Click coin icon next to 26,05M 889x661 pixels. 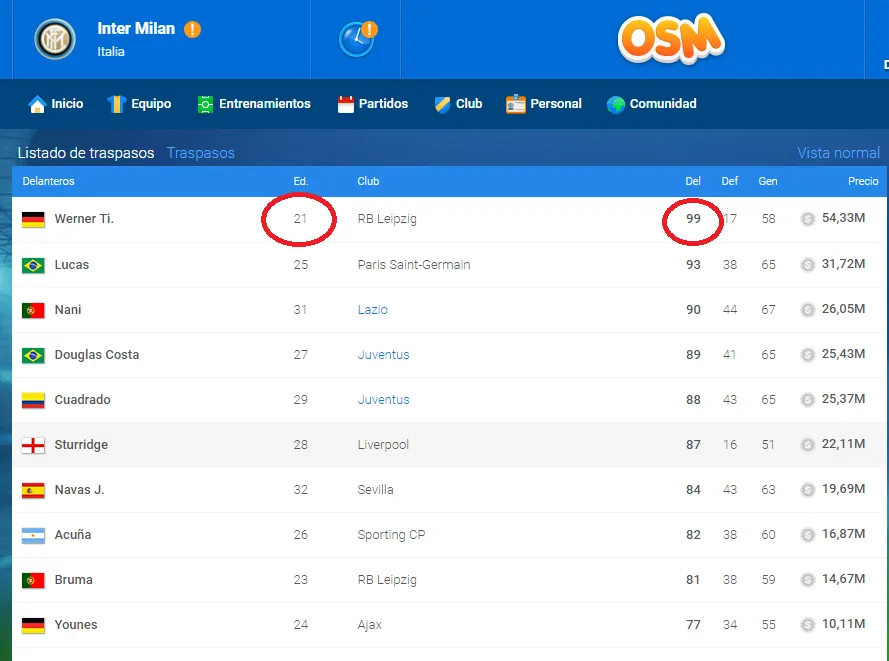tap(807, 310)
